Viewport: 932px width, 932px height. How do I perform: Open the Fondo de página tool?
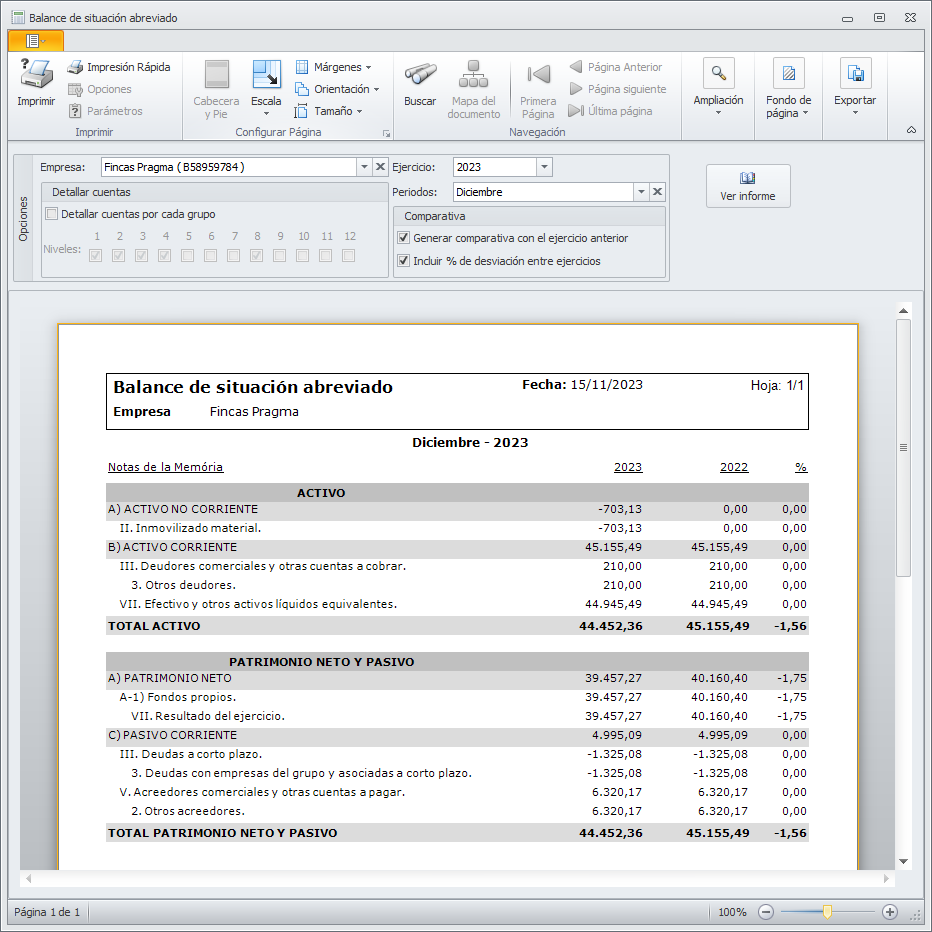(x=788, y=75)
